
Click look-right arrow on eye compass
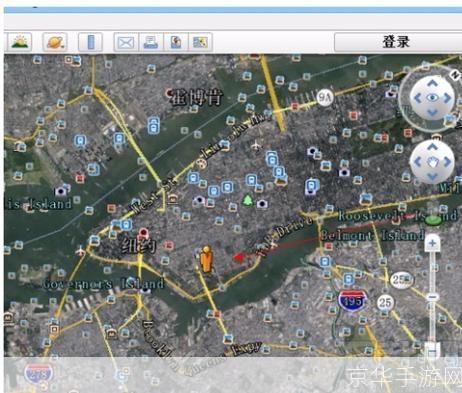coord(447,98)
